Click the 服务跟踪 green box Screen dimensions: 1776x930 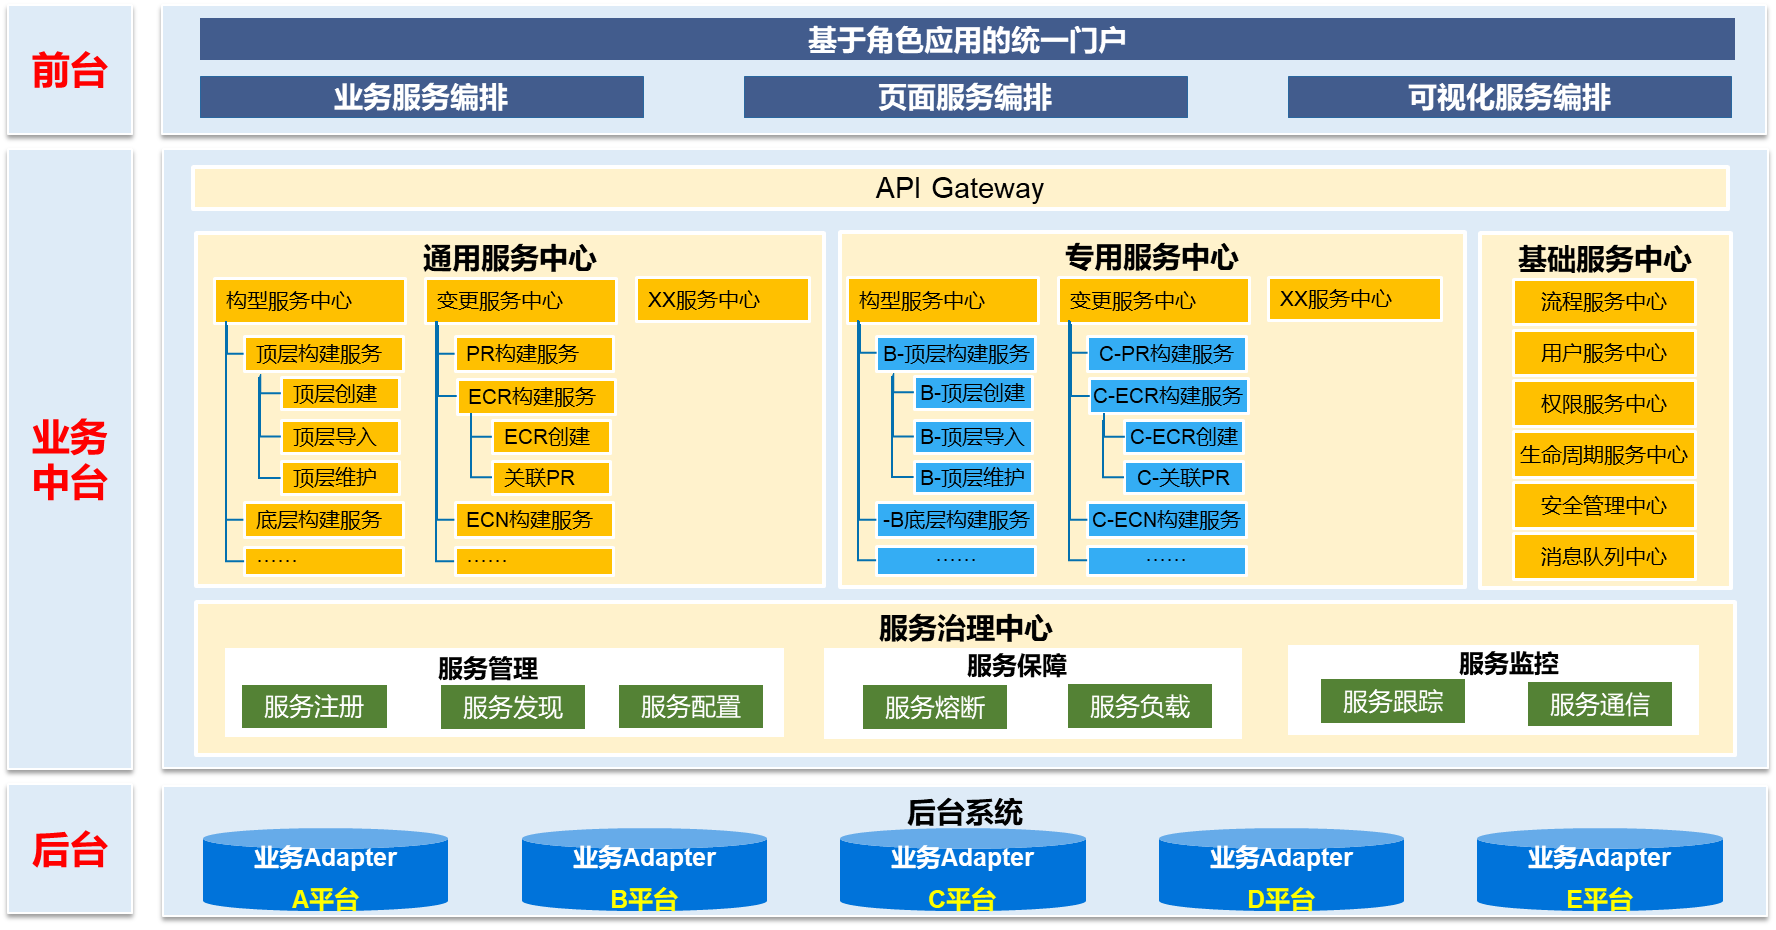1393,702
